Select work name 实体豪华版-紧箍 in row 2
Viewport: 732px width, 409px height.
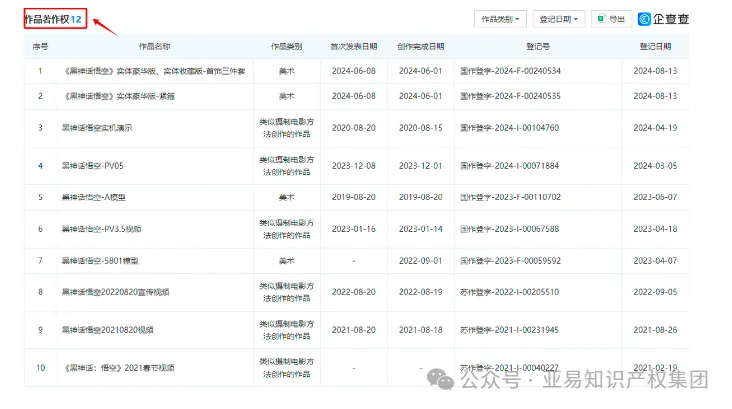point(119,96)
